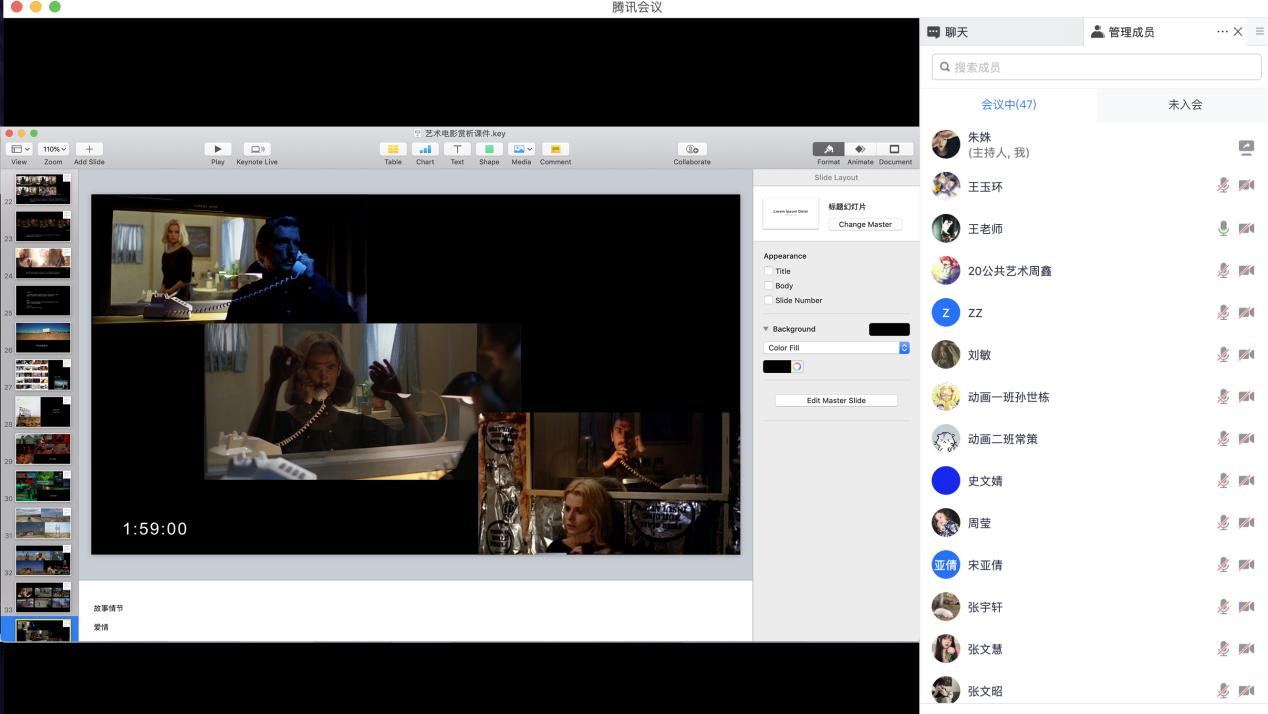Switch to the 未入会 tab
The width and height of the screenshot is (1268, 714).
coord(1184,104)
